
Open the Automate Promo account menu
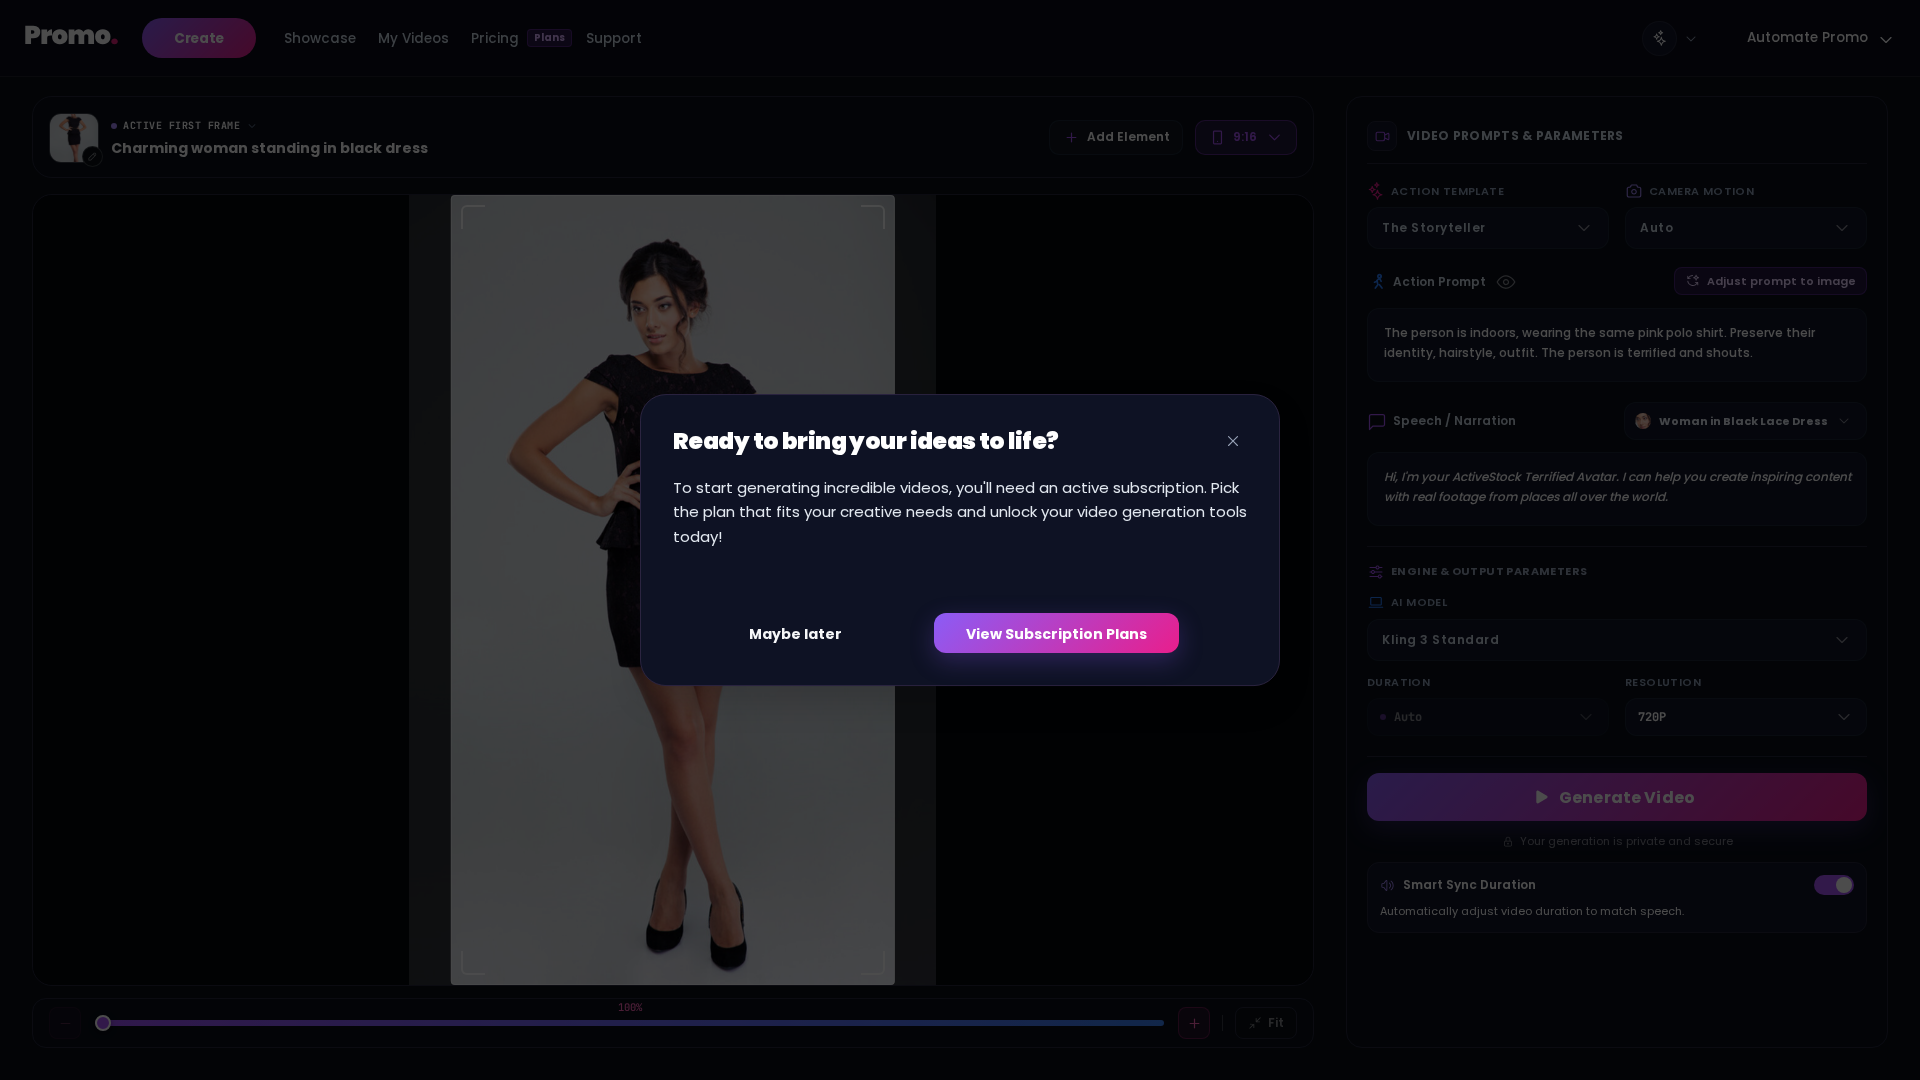point(1819,38)
